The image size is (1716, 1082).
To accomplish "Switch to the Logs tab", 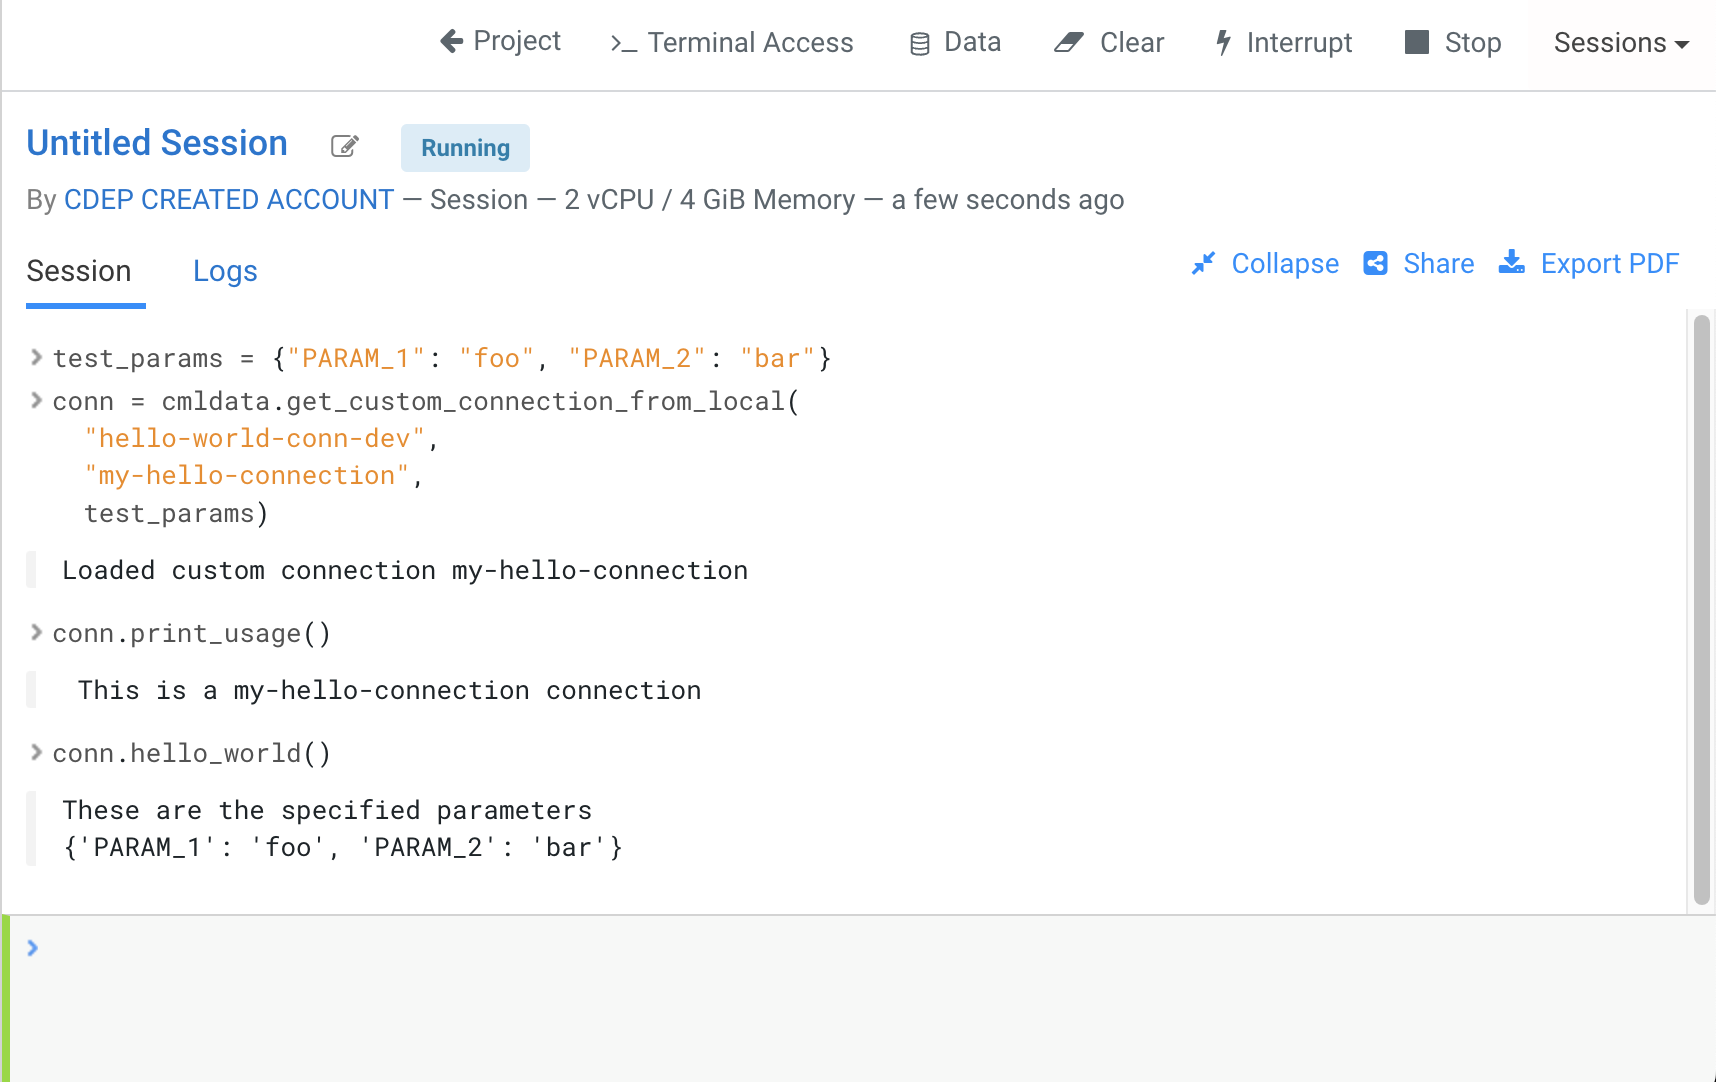I will [225, 271].
